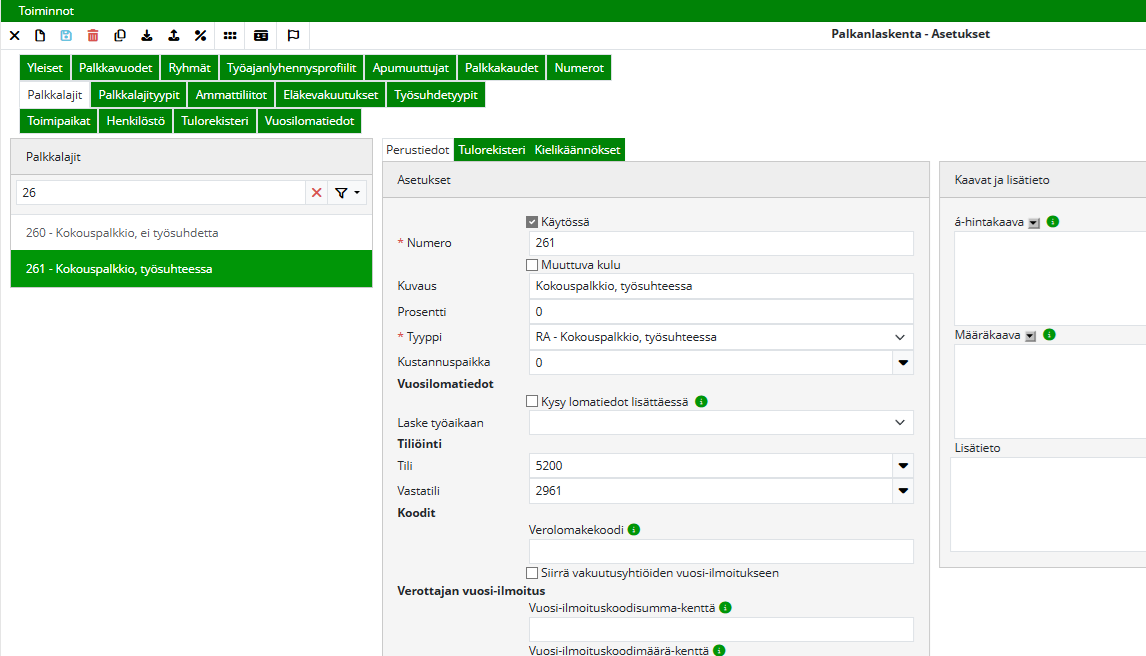Expand the Kustannuspaikka dropdown arrow
Viewport: 1146px width, 656px height.
click(x=902, y=363)
